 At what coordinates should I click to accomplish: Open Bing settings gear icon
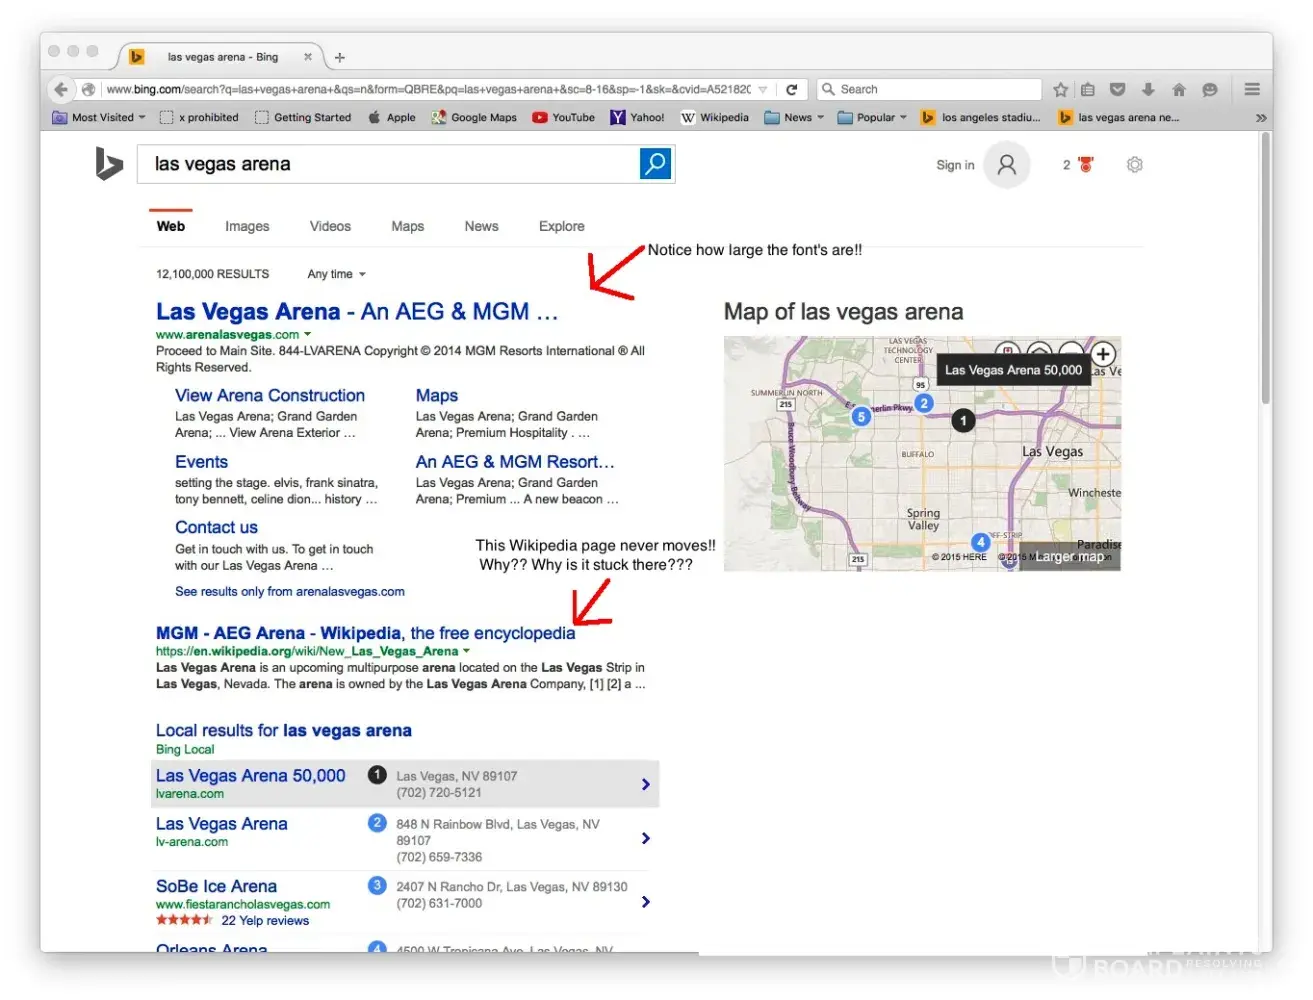[x=1134, y=165]
